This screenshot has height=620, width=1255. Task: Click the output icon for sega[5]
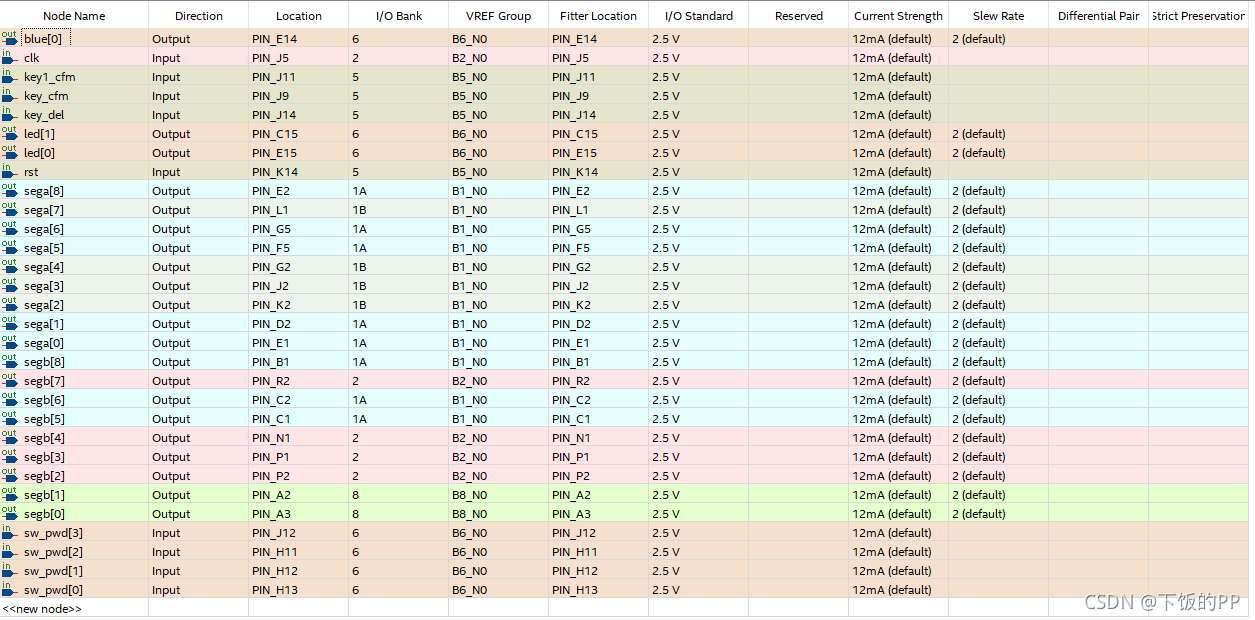(x=10, y=248)
